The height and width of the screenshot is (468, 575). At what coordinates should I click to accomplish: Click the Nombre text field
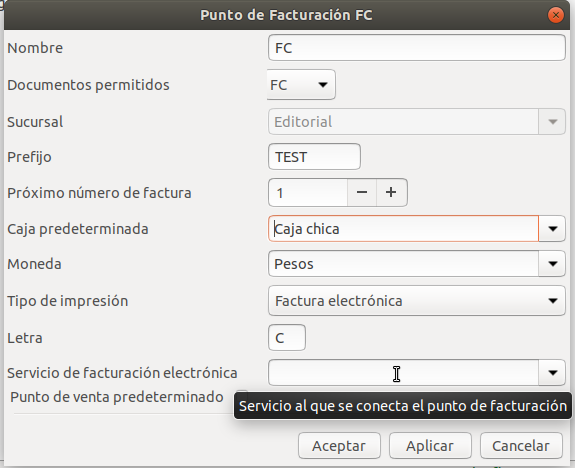click(417, 48)
